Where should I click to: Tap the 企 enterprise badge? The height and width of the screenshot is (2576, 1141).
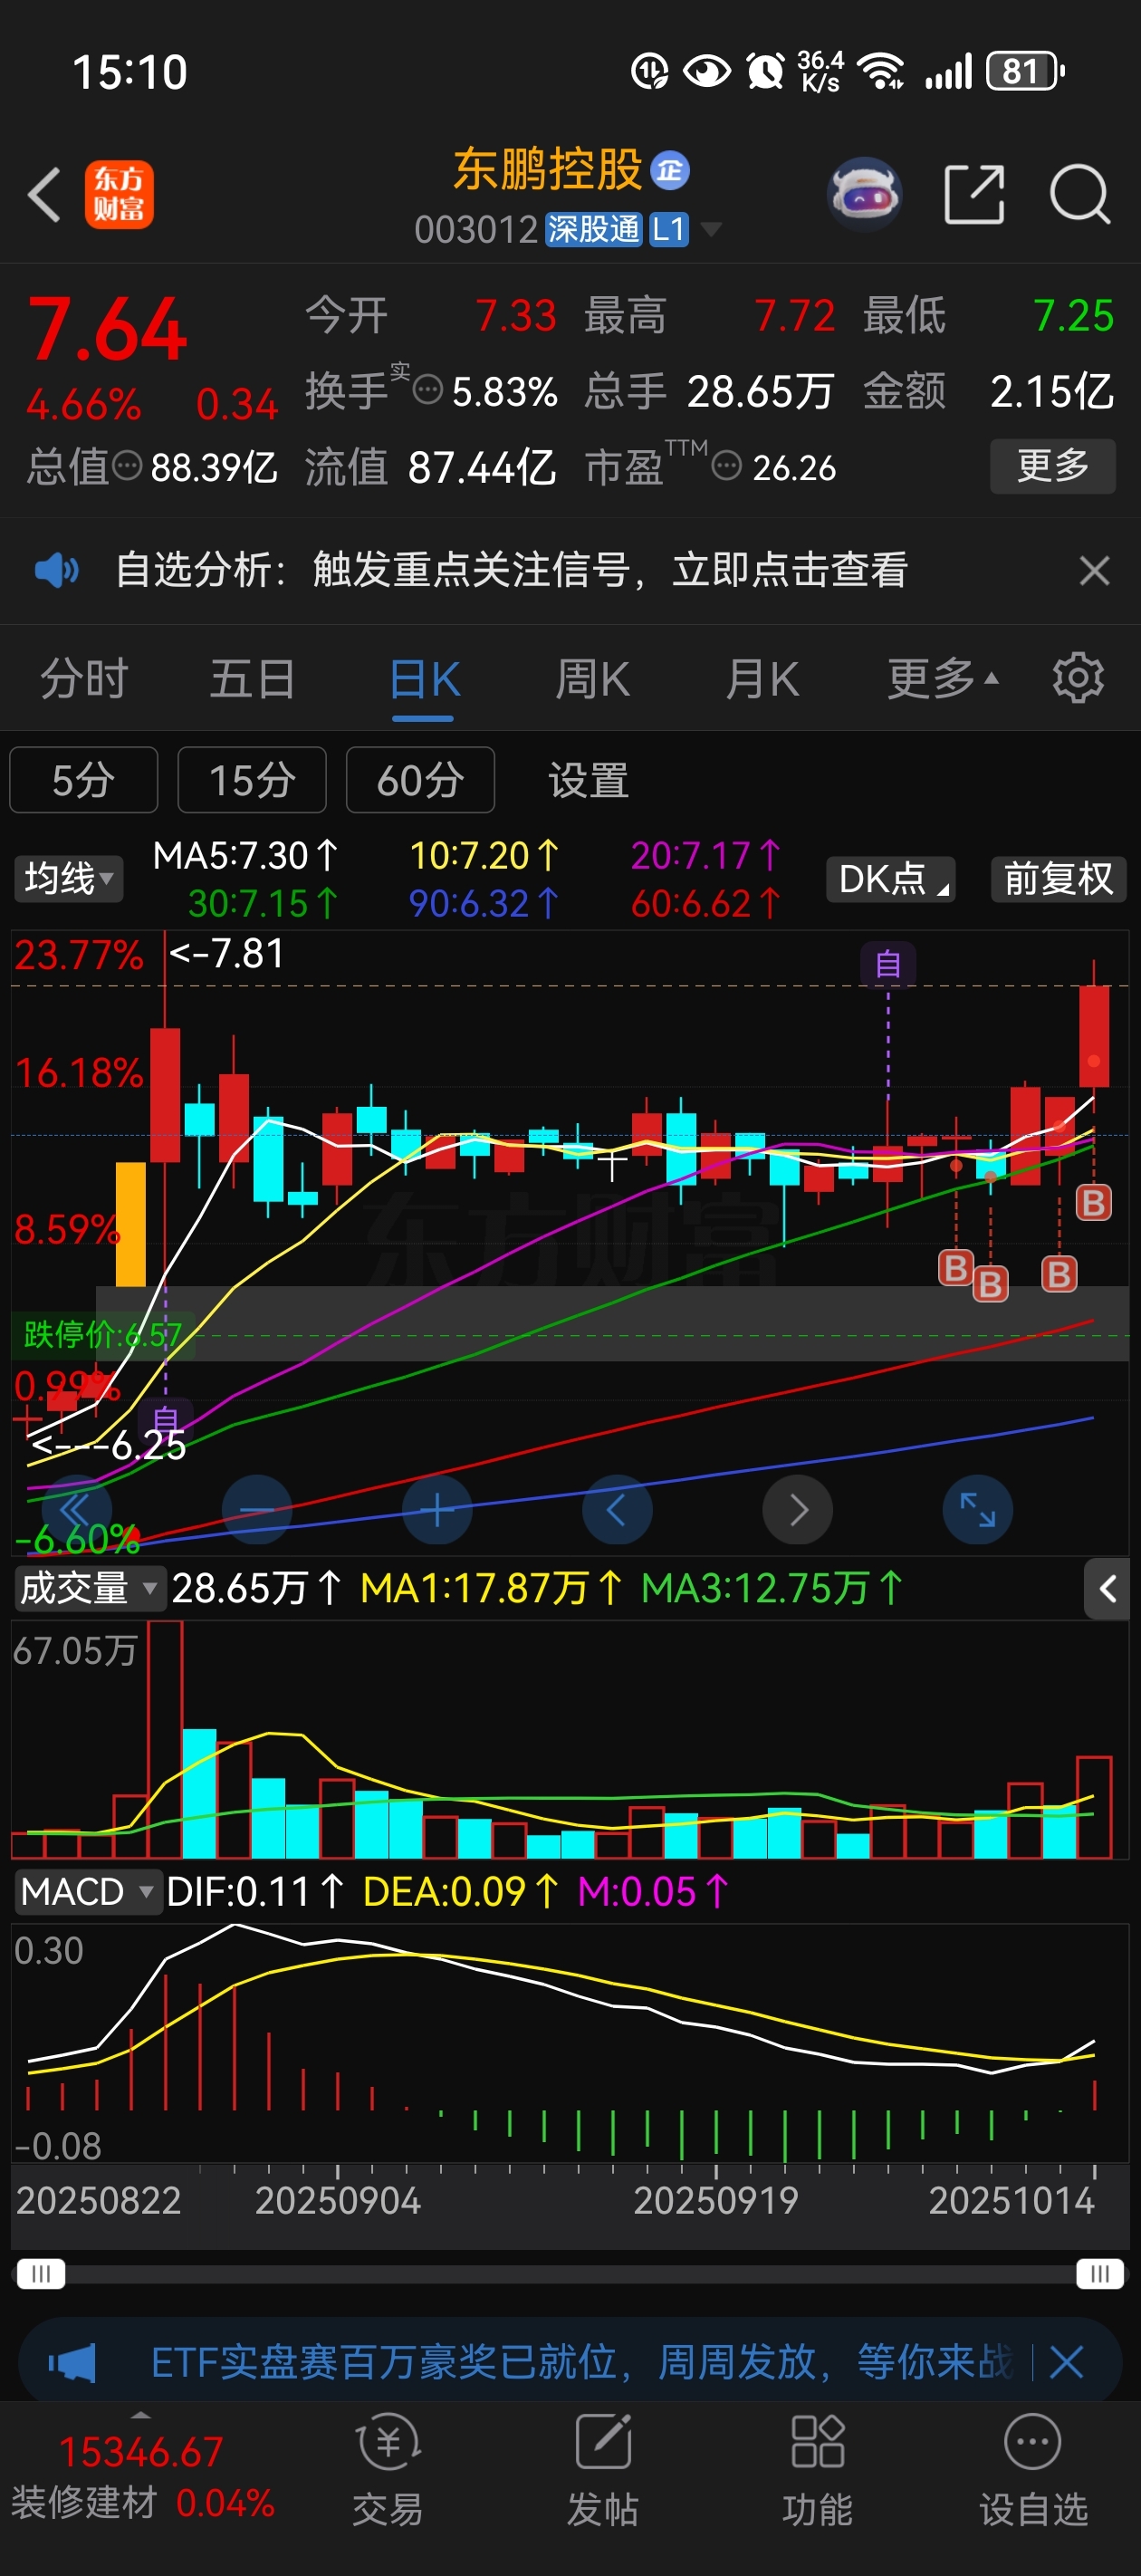(x=670, y=170)
